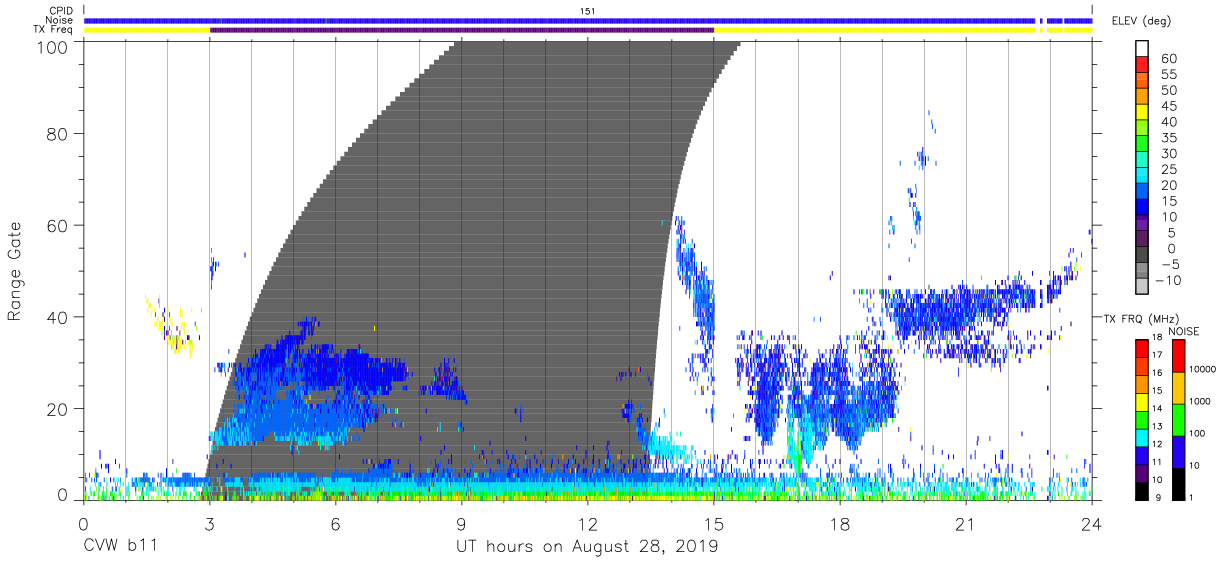Screen dimensions: 1228x567
Task: Select the dark gray ELEV swatch near 0
Action: pyautogui.click(x=1141, y=253)
